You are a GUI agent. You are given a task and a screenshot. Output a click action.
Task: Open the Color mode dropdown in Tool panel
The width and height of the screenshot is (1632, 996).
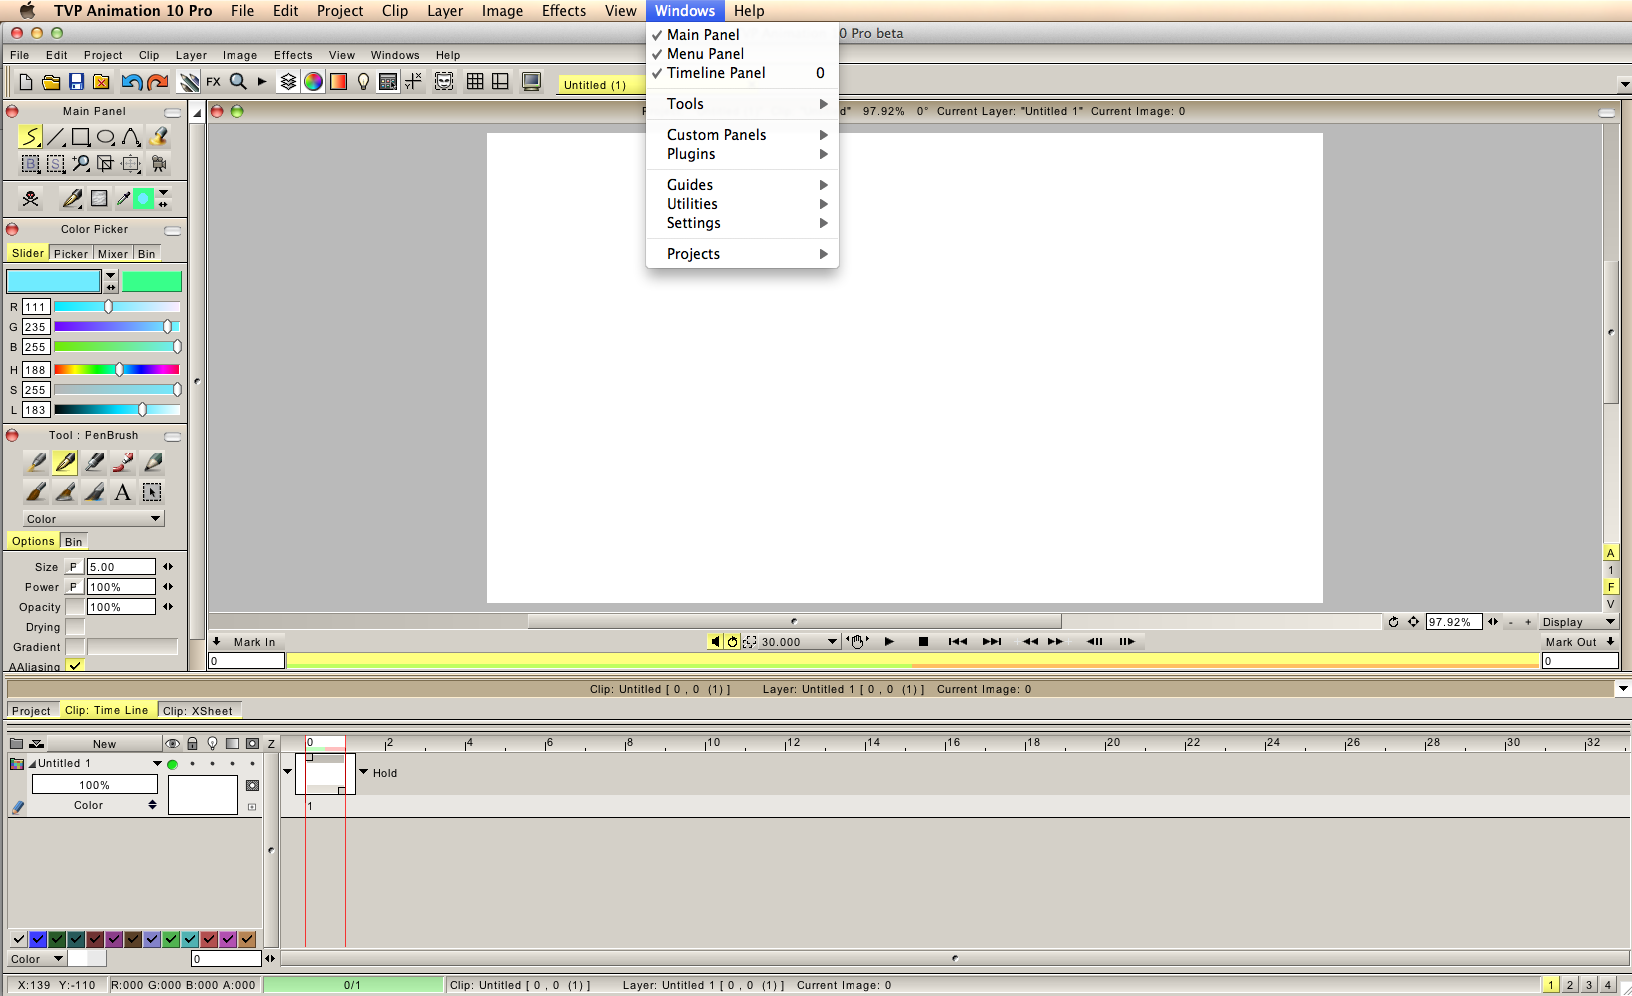tap(93, 519)
